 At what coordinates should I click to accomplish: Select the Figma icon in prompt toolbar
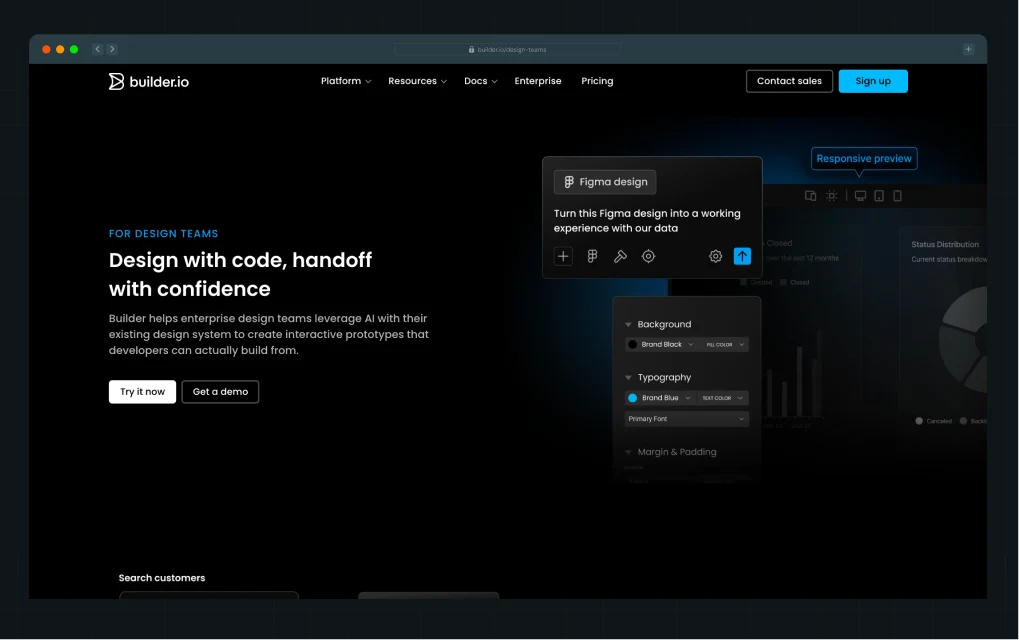coord(592,256)
